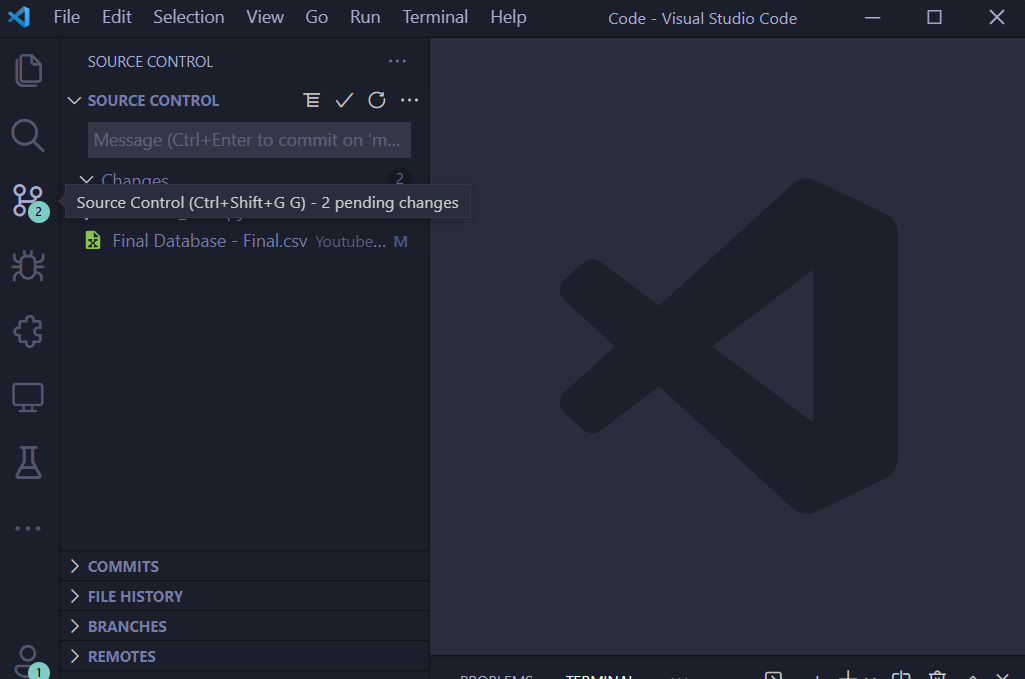Open the Accounts icon with 1 badge
This screenshot has width=1025, height=679.
(29, 661)
